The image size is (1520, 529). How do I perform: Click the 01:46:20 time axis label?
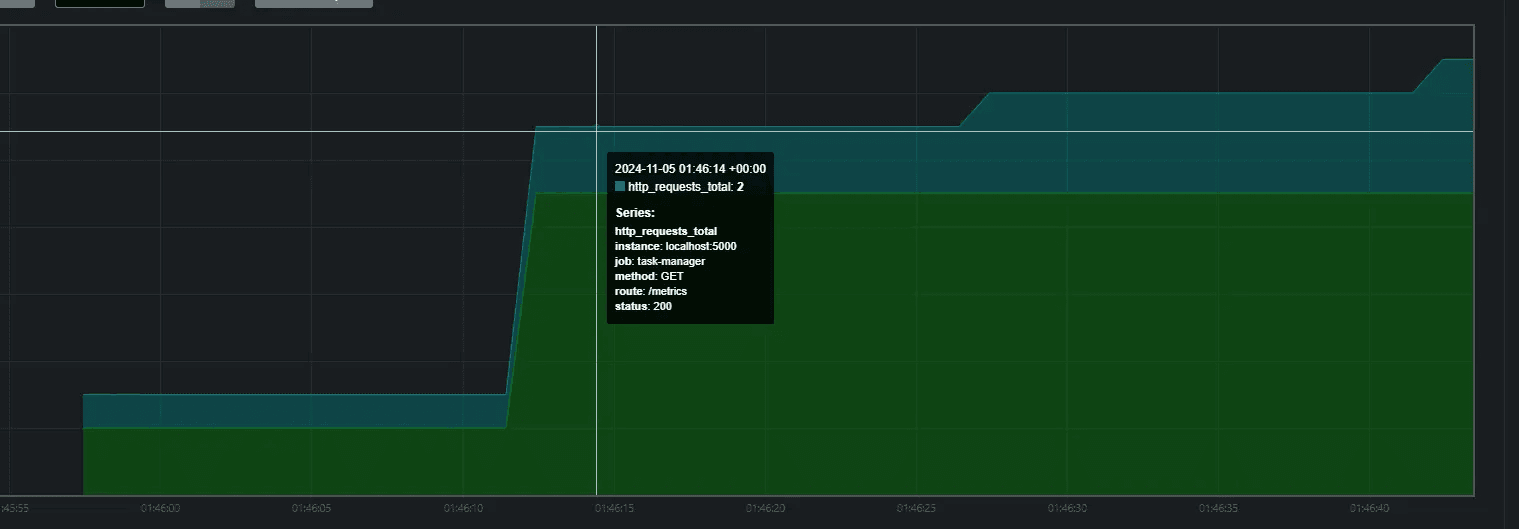(765, 508)
